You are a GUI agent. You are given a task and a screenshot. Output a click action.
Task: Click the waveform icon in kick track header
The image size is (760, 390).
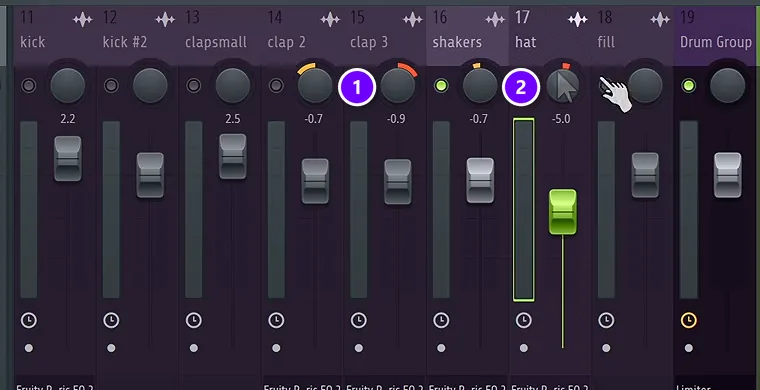point(82,20)
